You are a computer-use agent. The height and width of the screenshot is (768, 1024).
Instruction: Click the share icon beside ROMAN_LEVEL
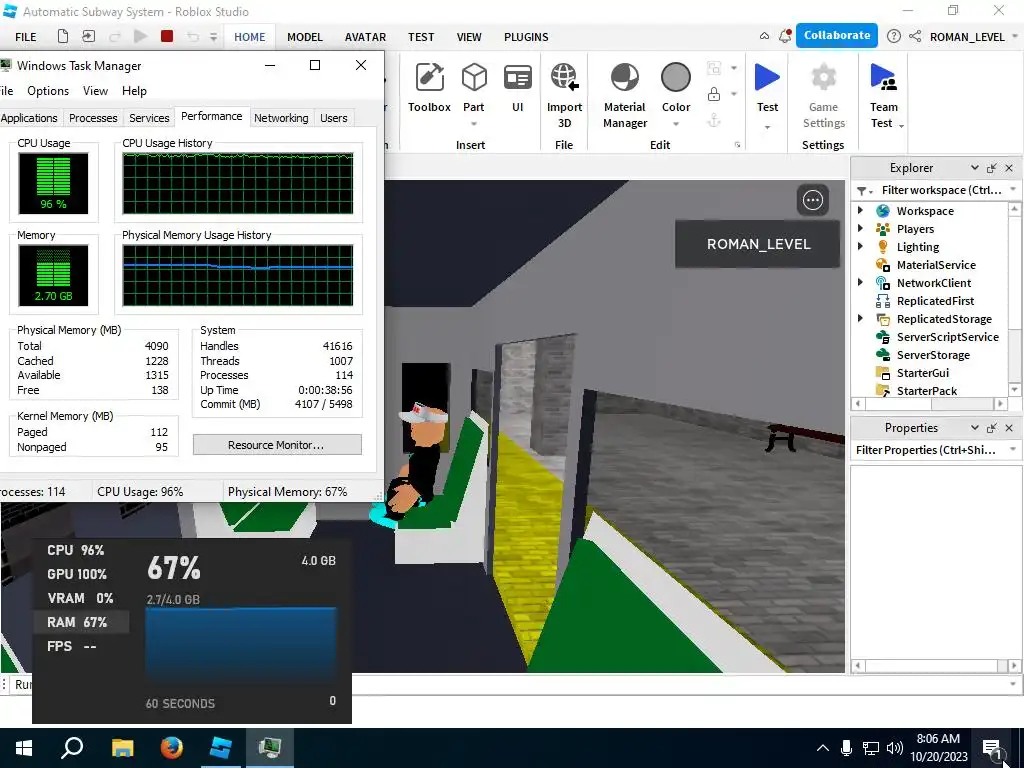915,37
